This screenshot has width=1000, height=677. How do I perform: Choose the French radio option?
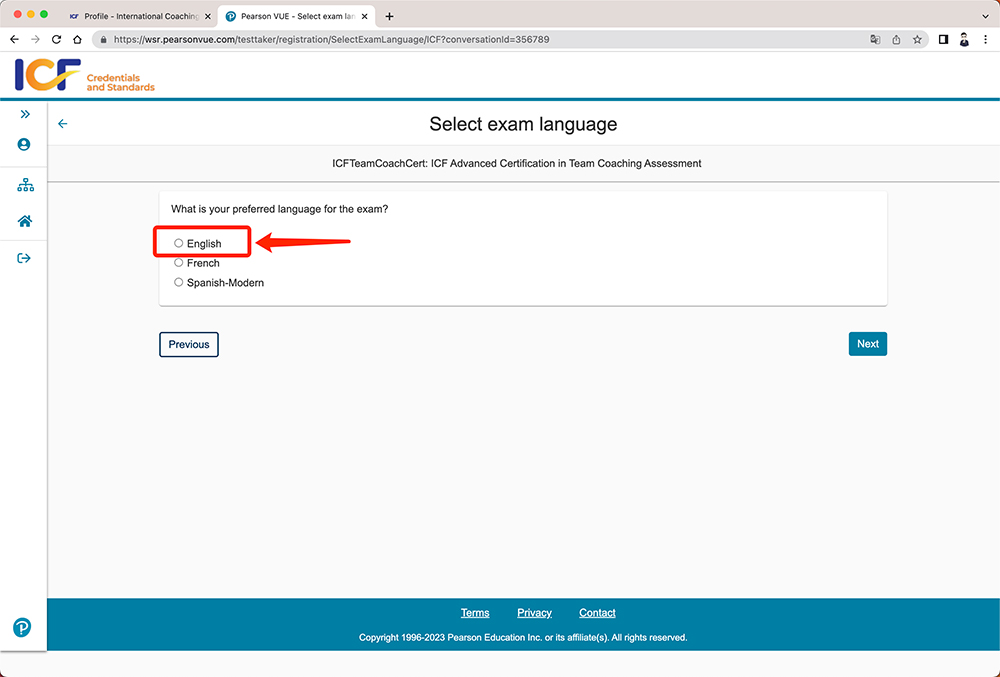179,263
